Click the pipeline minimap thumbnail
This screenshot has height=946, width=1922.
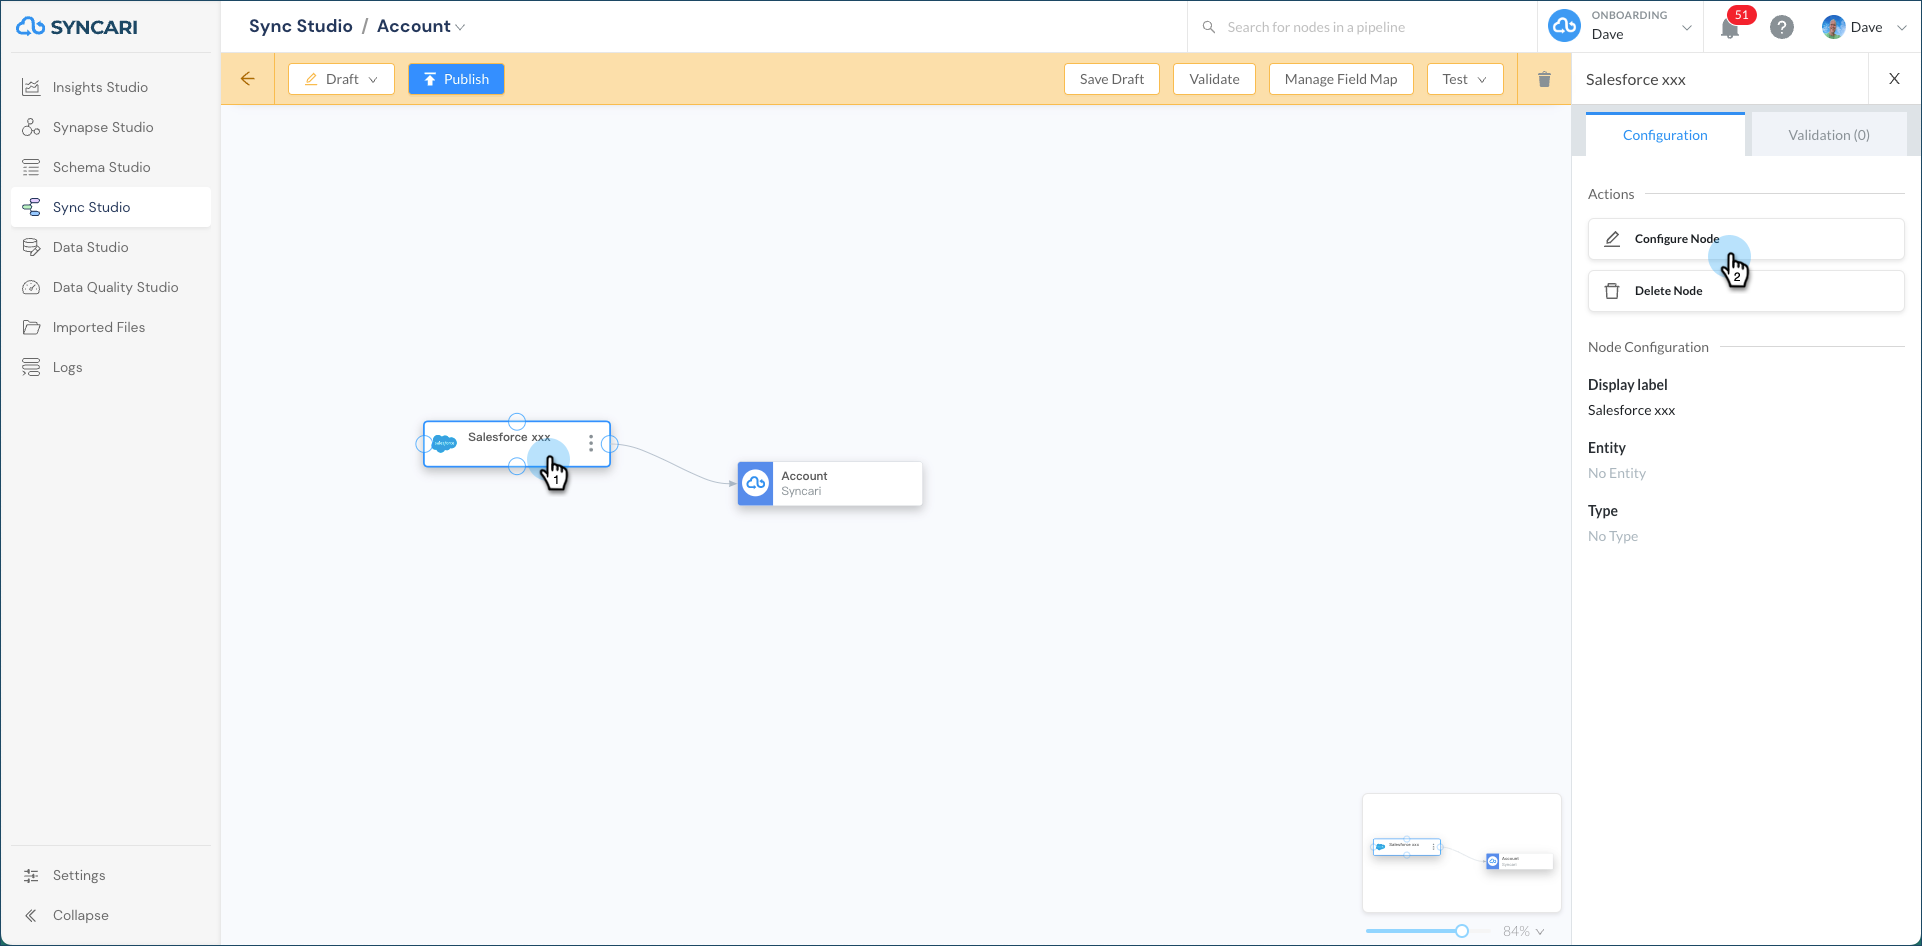[1462, 853]
